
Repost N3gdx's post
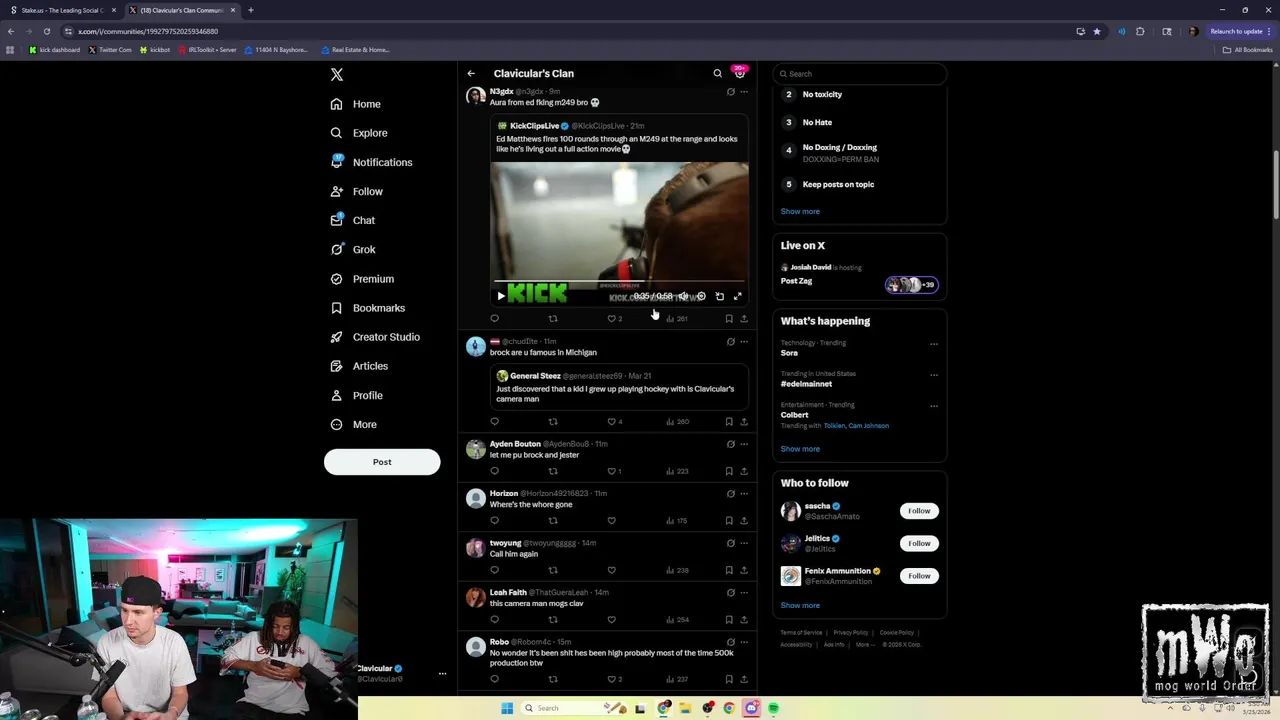tap(553, 319)
